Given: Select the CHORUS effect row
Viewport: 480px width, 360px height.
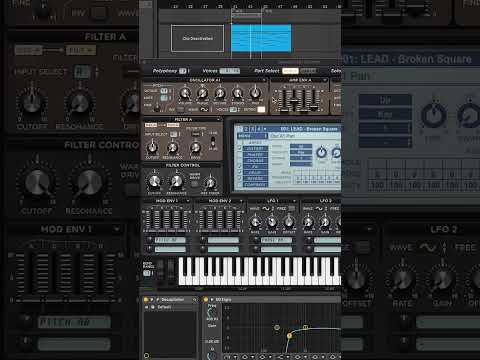Looking at the screenshot, I should (255, 161).
